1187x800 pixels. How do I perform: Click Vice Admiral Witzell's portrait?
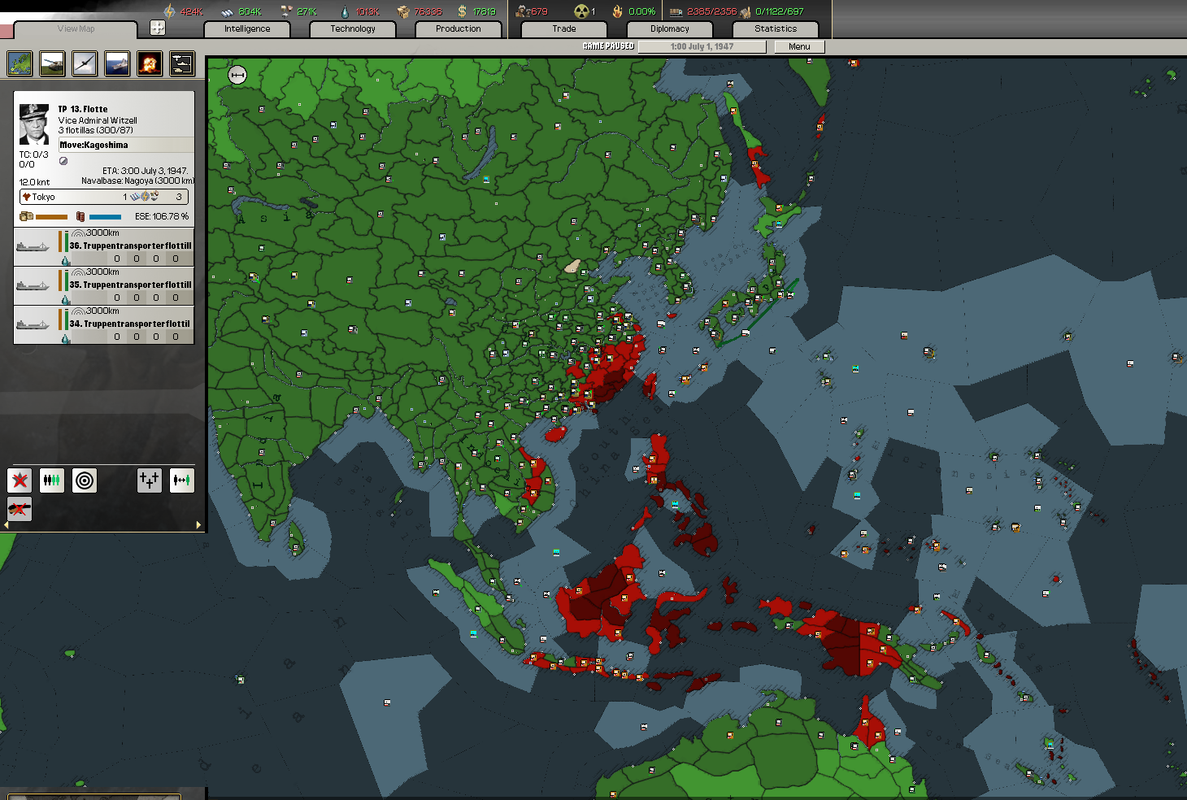coord(34,124)
